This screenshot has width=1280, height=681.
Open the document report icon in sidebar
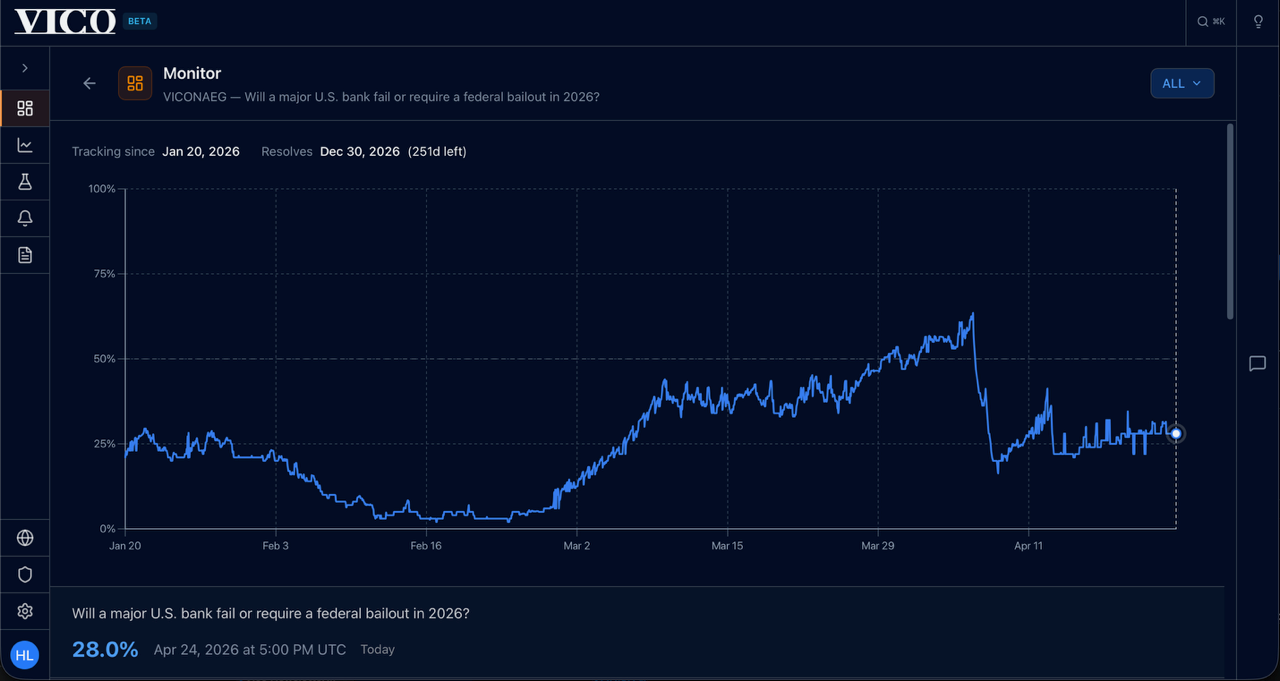tap(25, 255)
